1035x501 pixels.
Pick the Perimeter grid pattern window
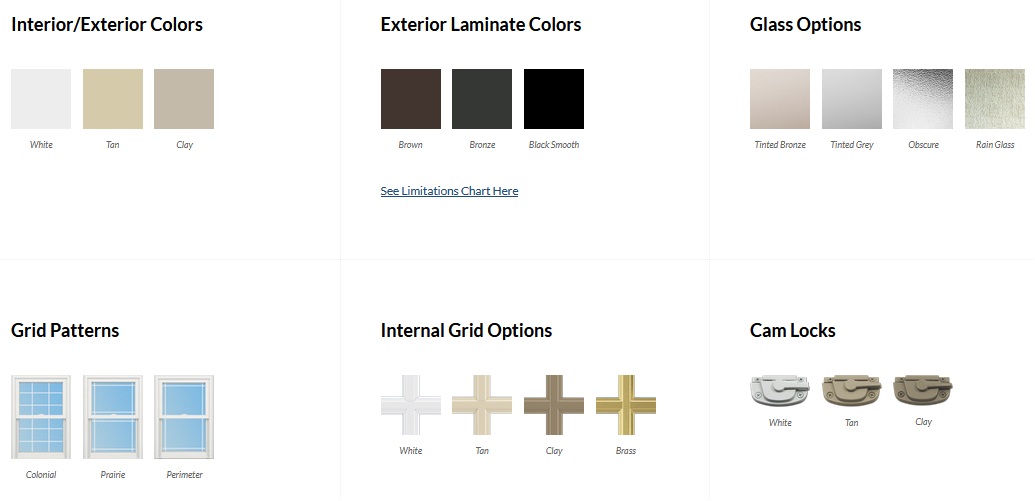[184, 417]
